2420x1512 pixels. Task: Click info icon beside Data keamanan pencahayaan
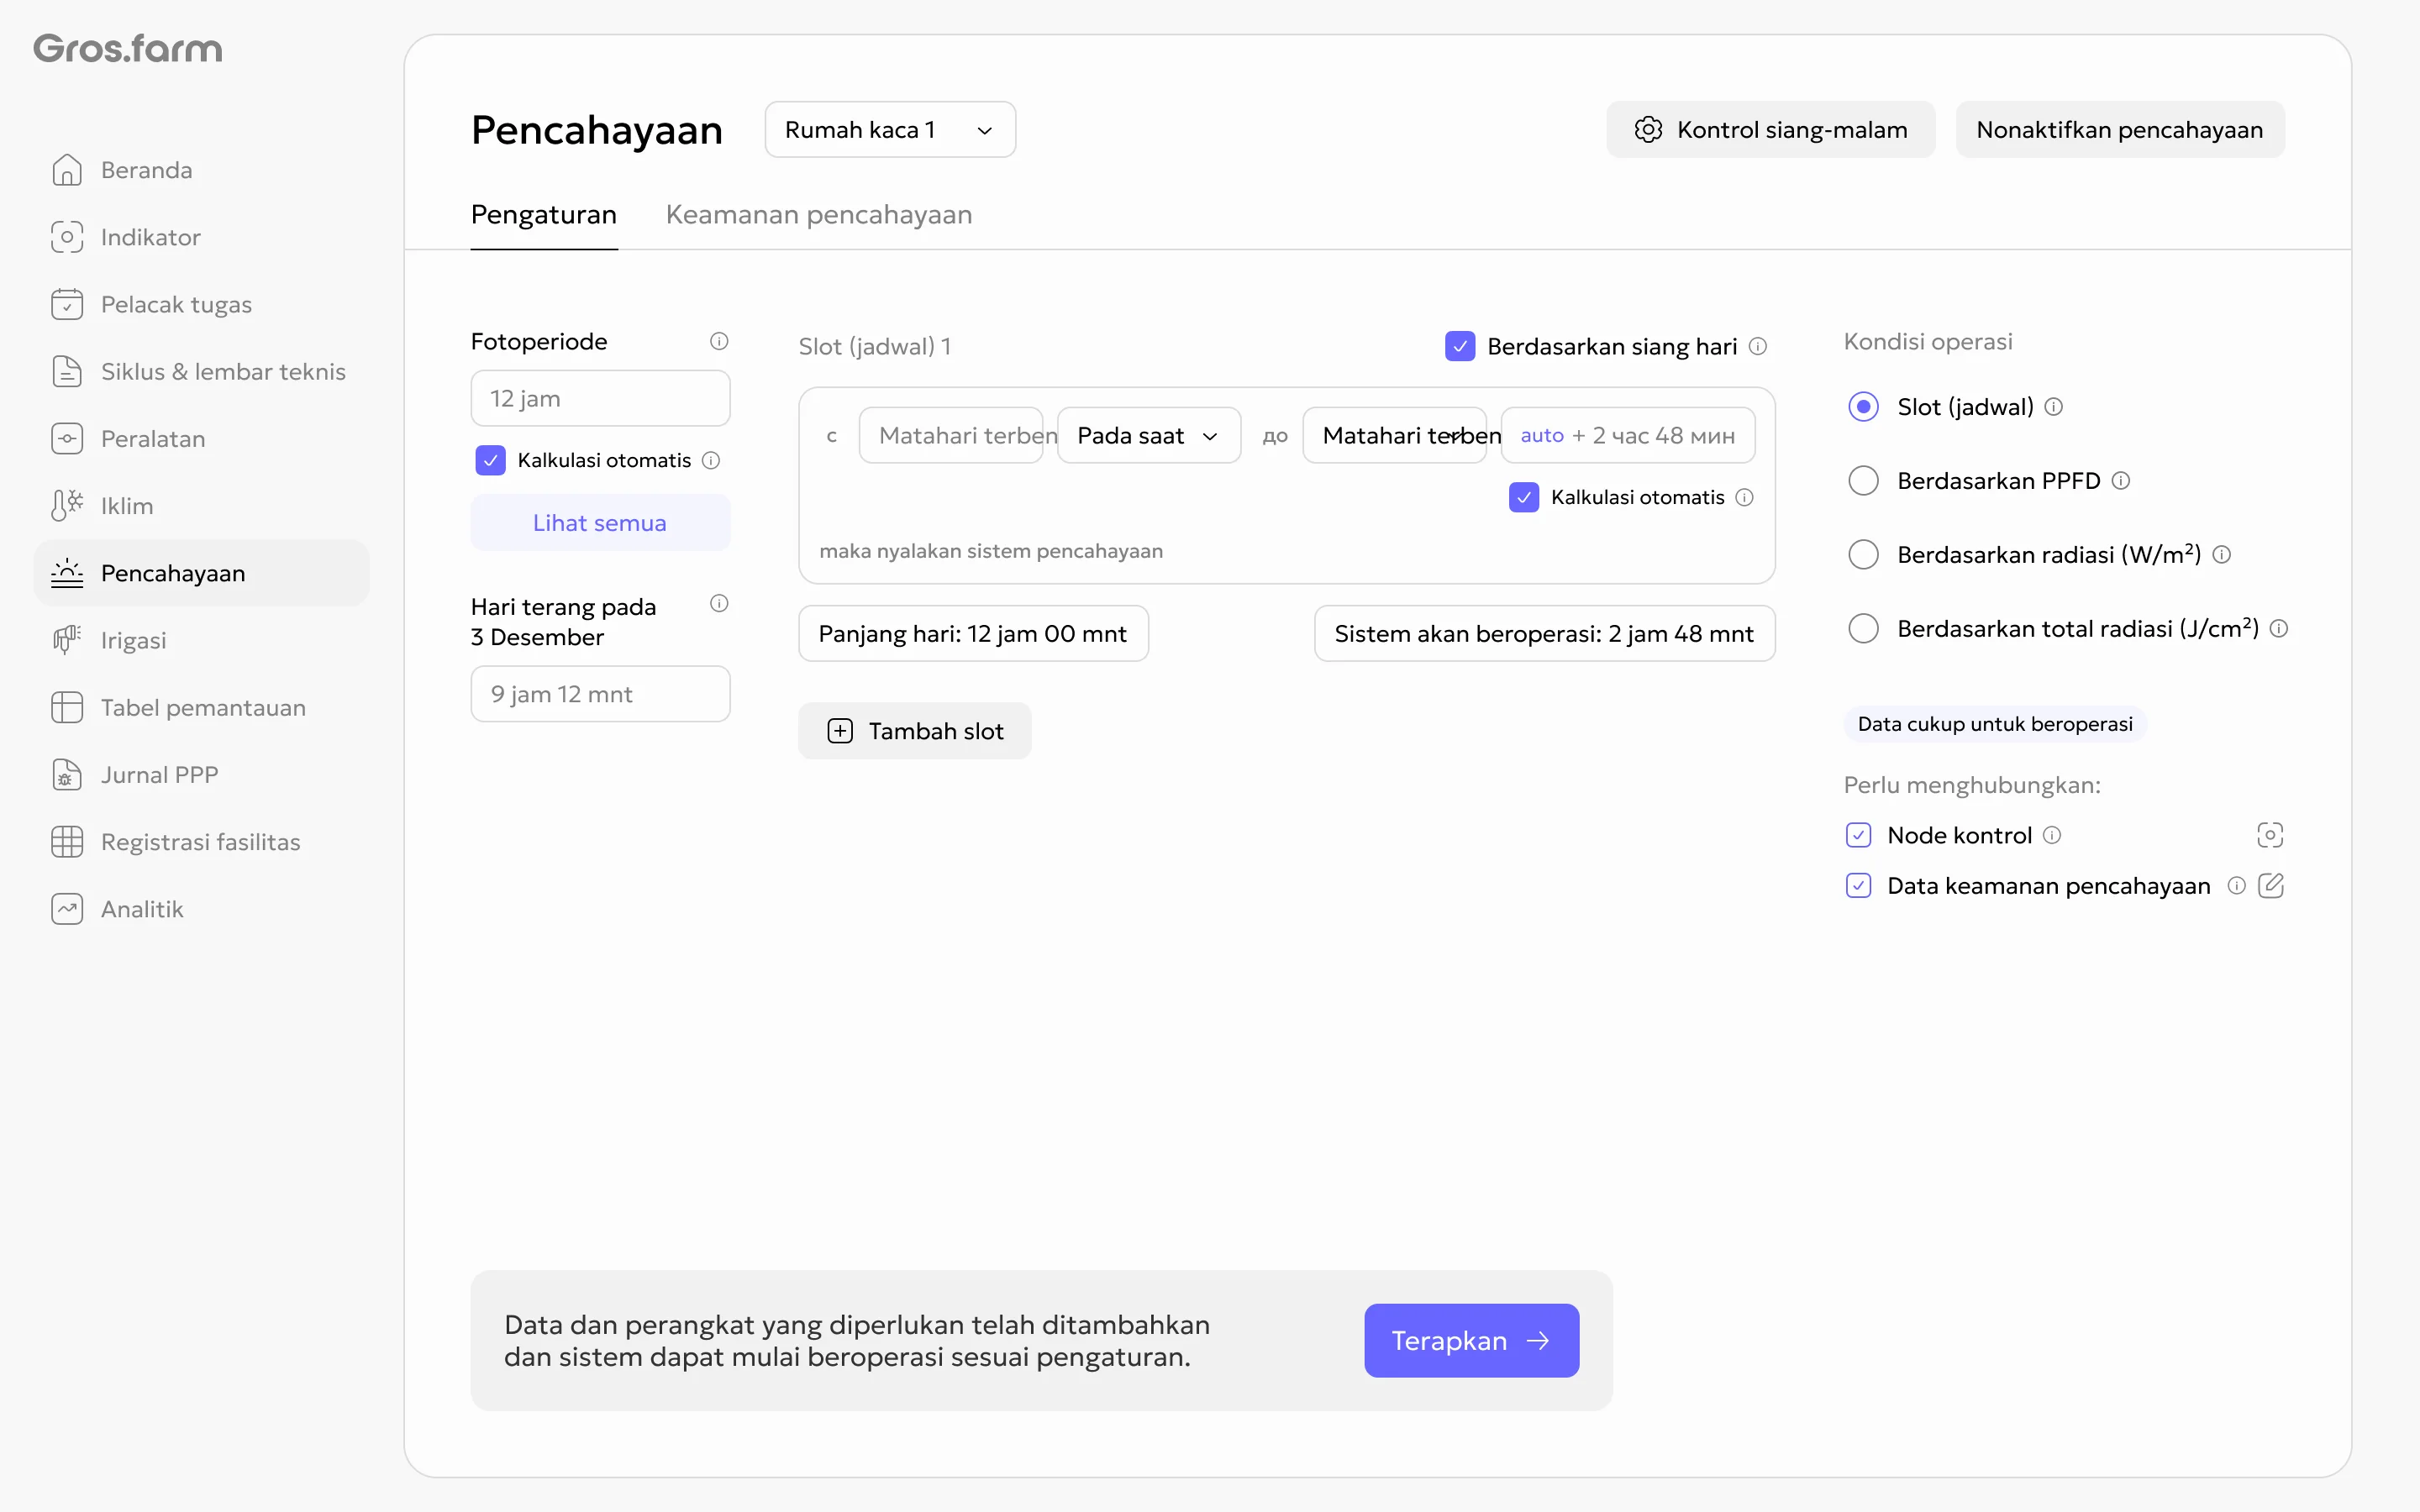[x=2237, y=885]
